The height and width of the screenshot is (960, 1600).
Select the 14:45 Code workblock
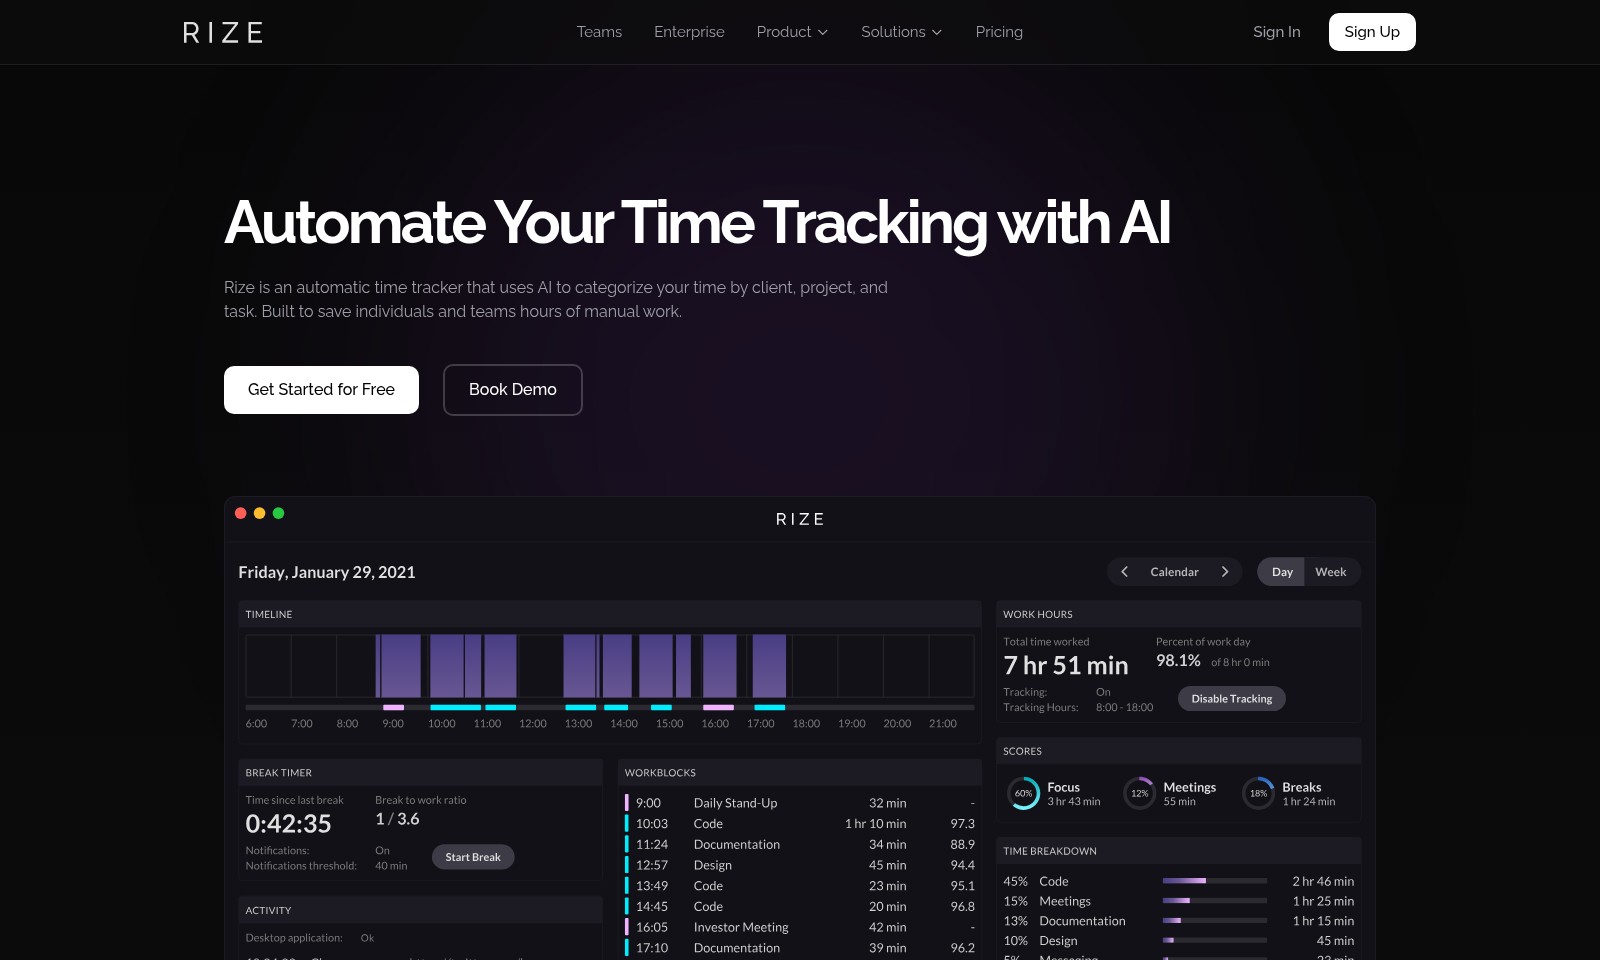(x=800, y=907)
